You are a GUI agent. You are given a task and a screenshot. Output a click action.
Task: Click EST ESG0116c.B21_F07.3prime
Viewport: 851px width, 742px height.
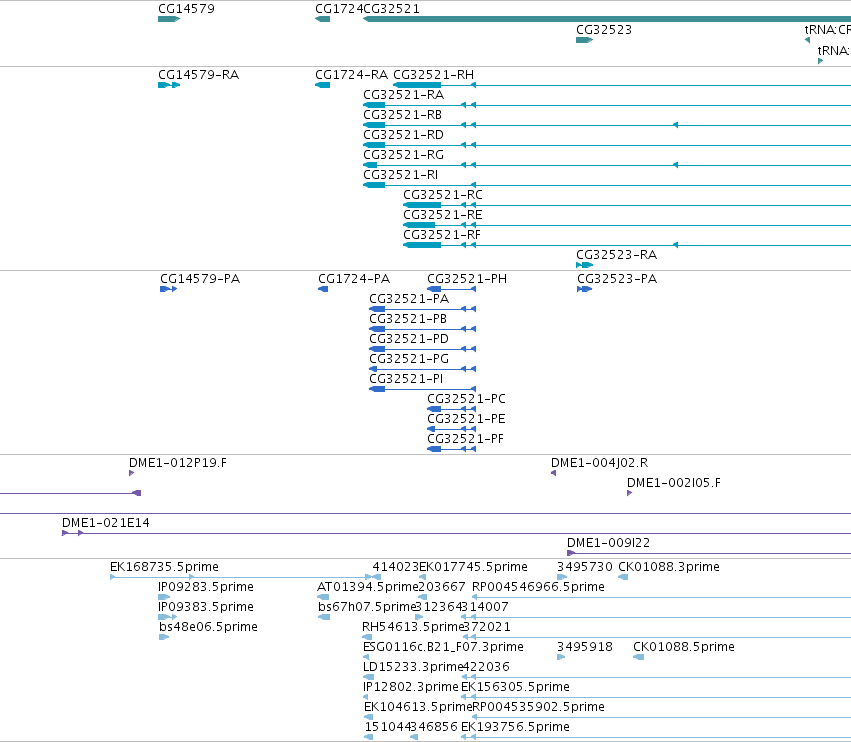443,646
